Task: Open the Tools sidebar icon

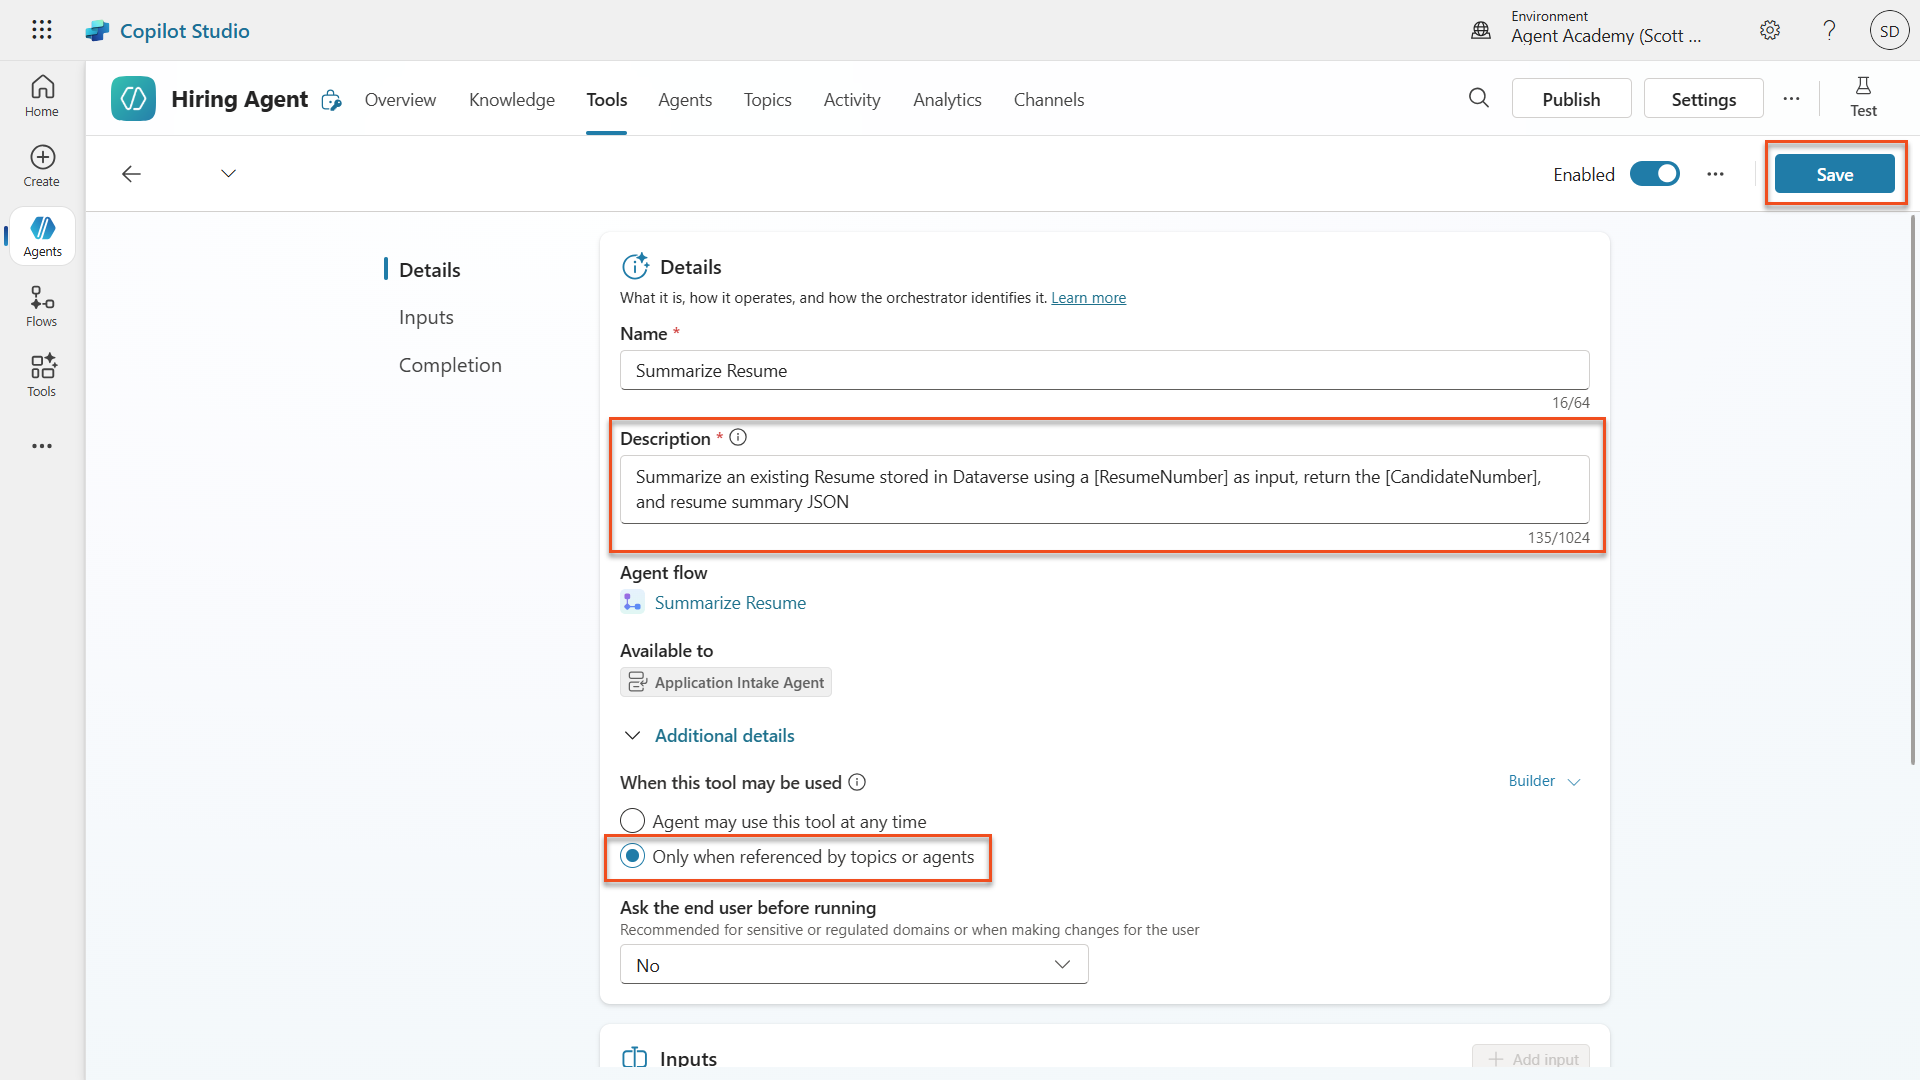Action: click(42, 376)
